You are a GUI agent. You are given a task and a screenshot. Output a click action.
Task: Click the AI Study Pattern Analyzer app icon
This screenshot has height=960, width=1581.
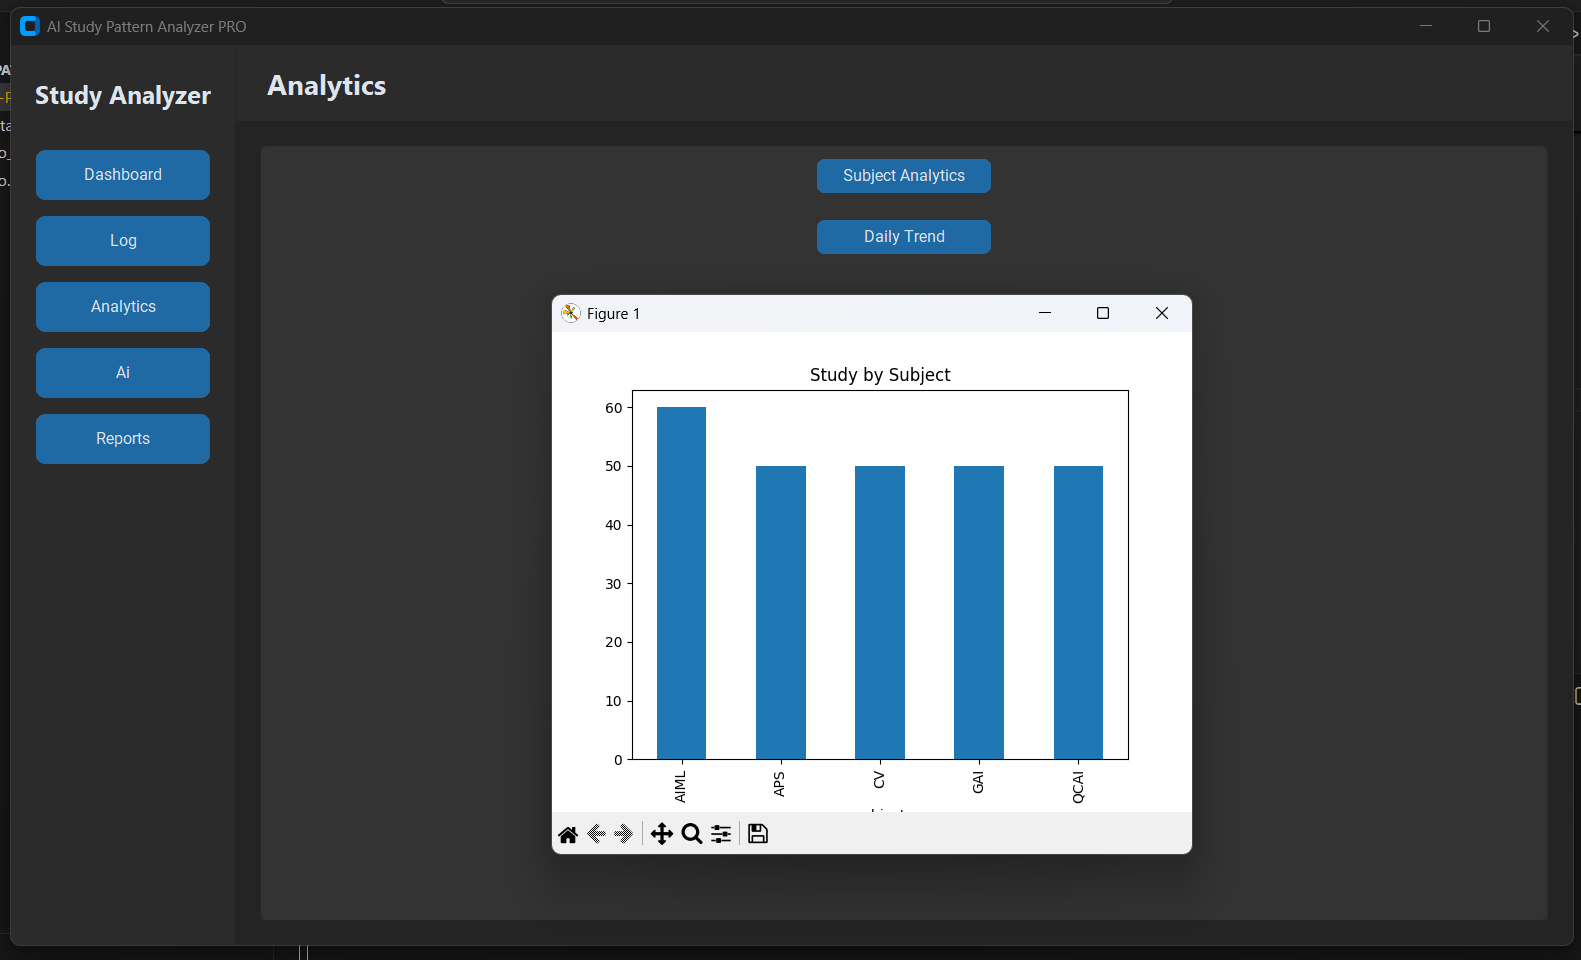point(30,26)
